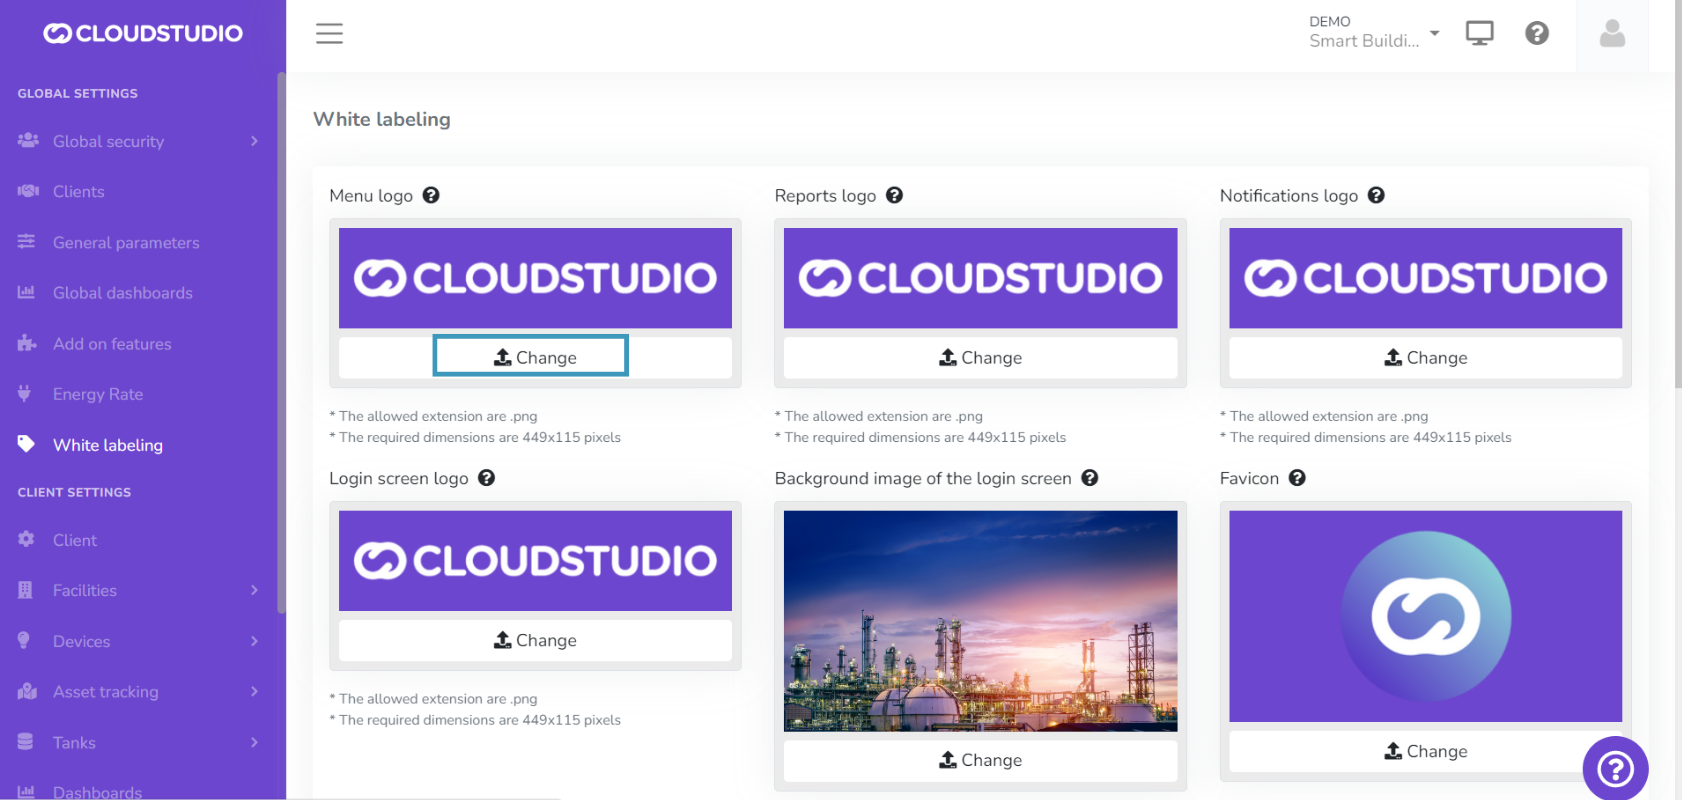
Task: Click help icon next to Favicon label
Action: point(1297,478)
